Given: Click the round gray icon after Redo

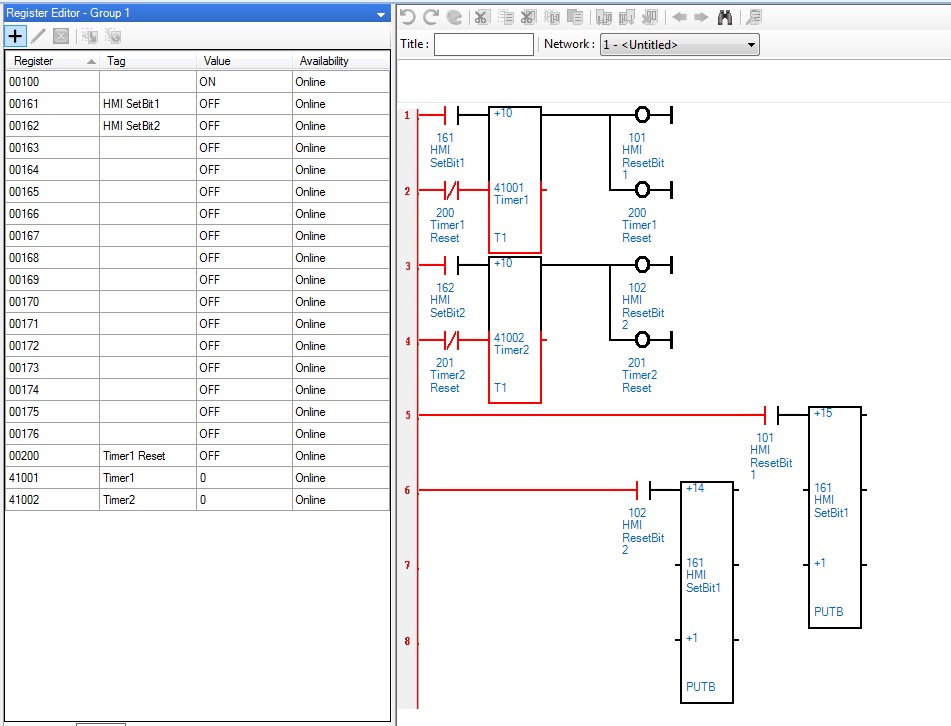Looking at the screenshot, I should point(454,17).
